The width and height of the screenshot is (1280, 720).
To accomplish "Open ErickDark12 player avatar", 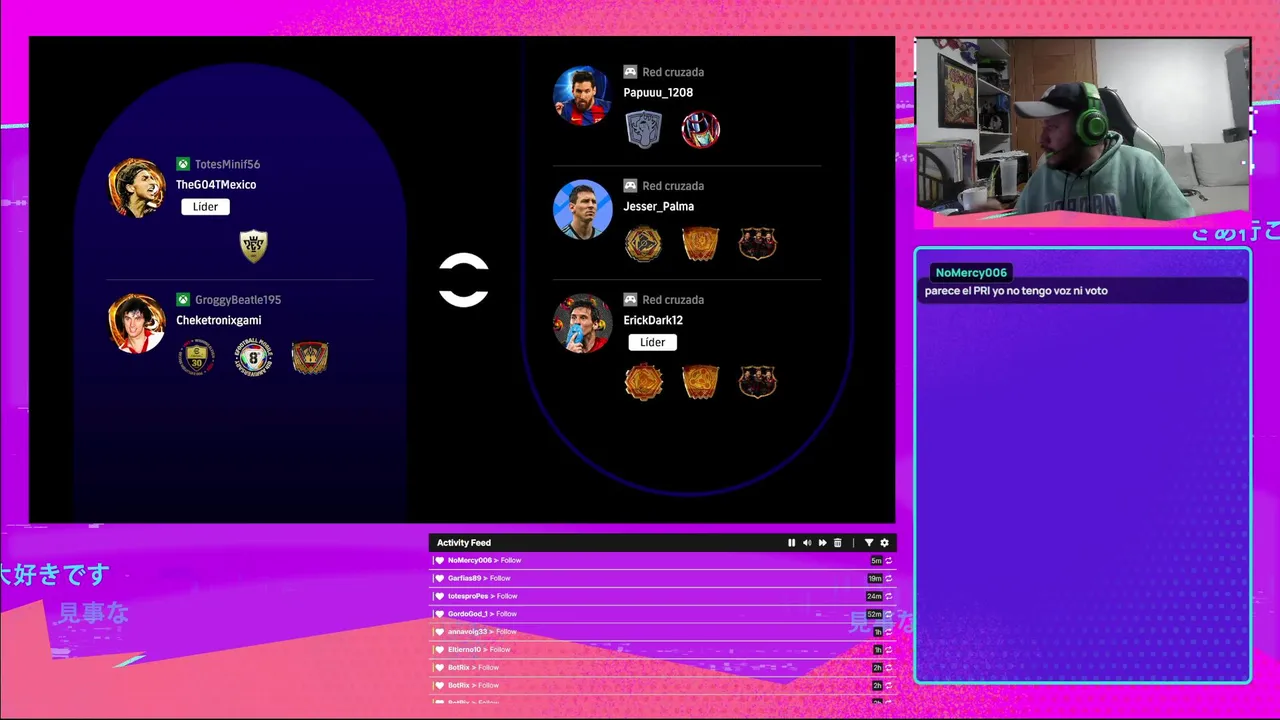I will click(x=582, y=323).
